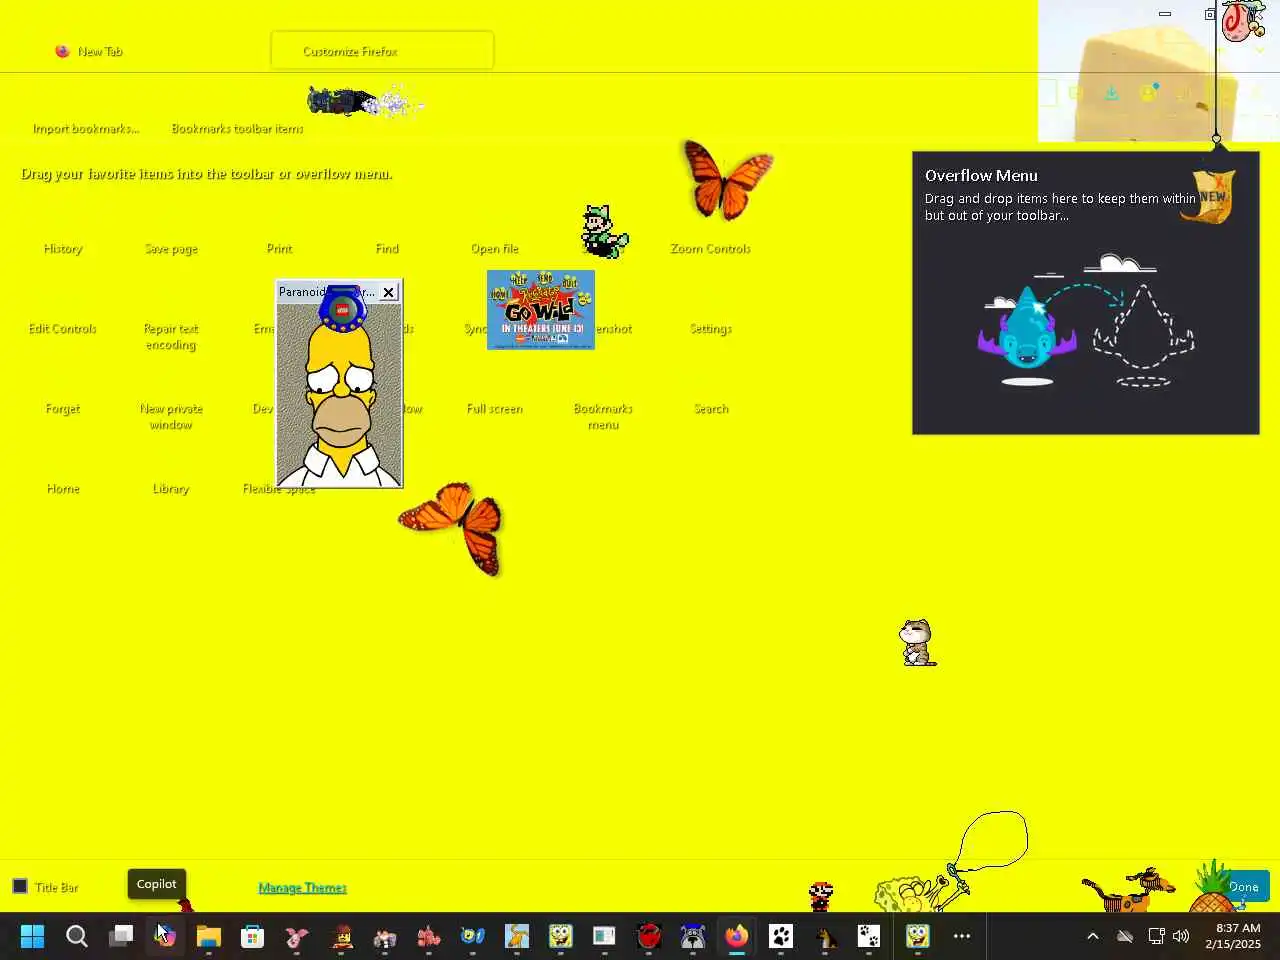Click the Manage Themes link
This screenshot has width=1280, height=960.
302,888
